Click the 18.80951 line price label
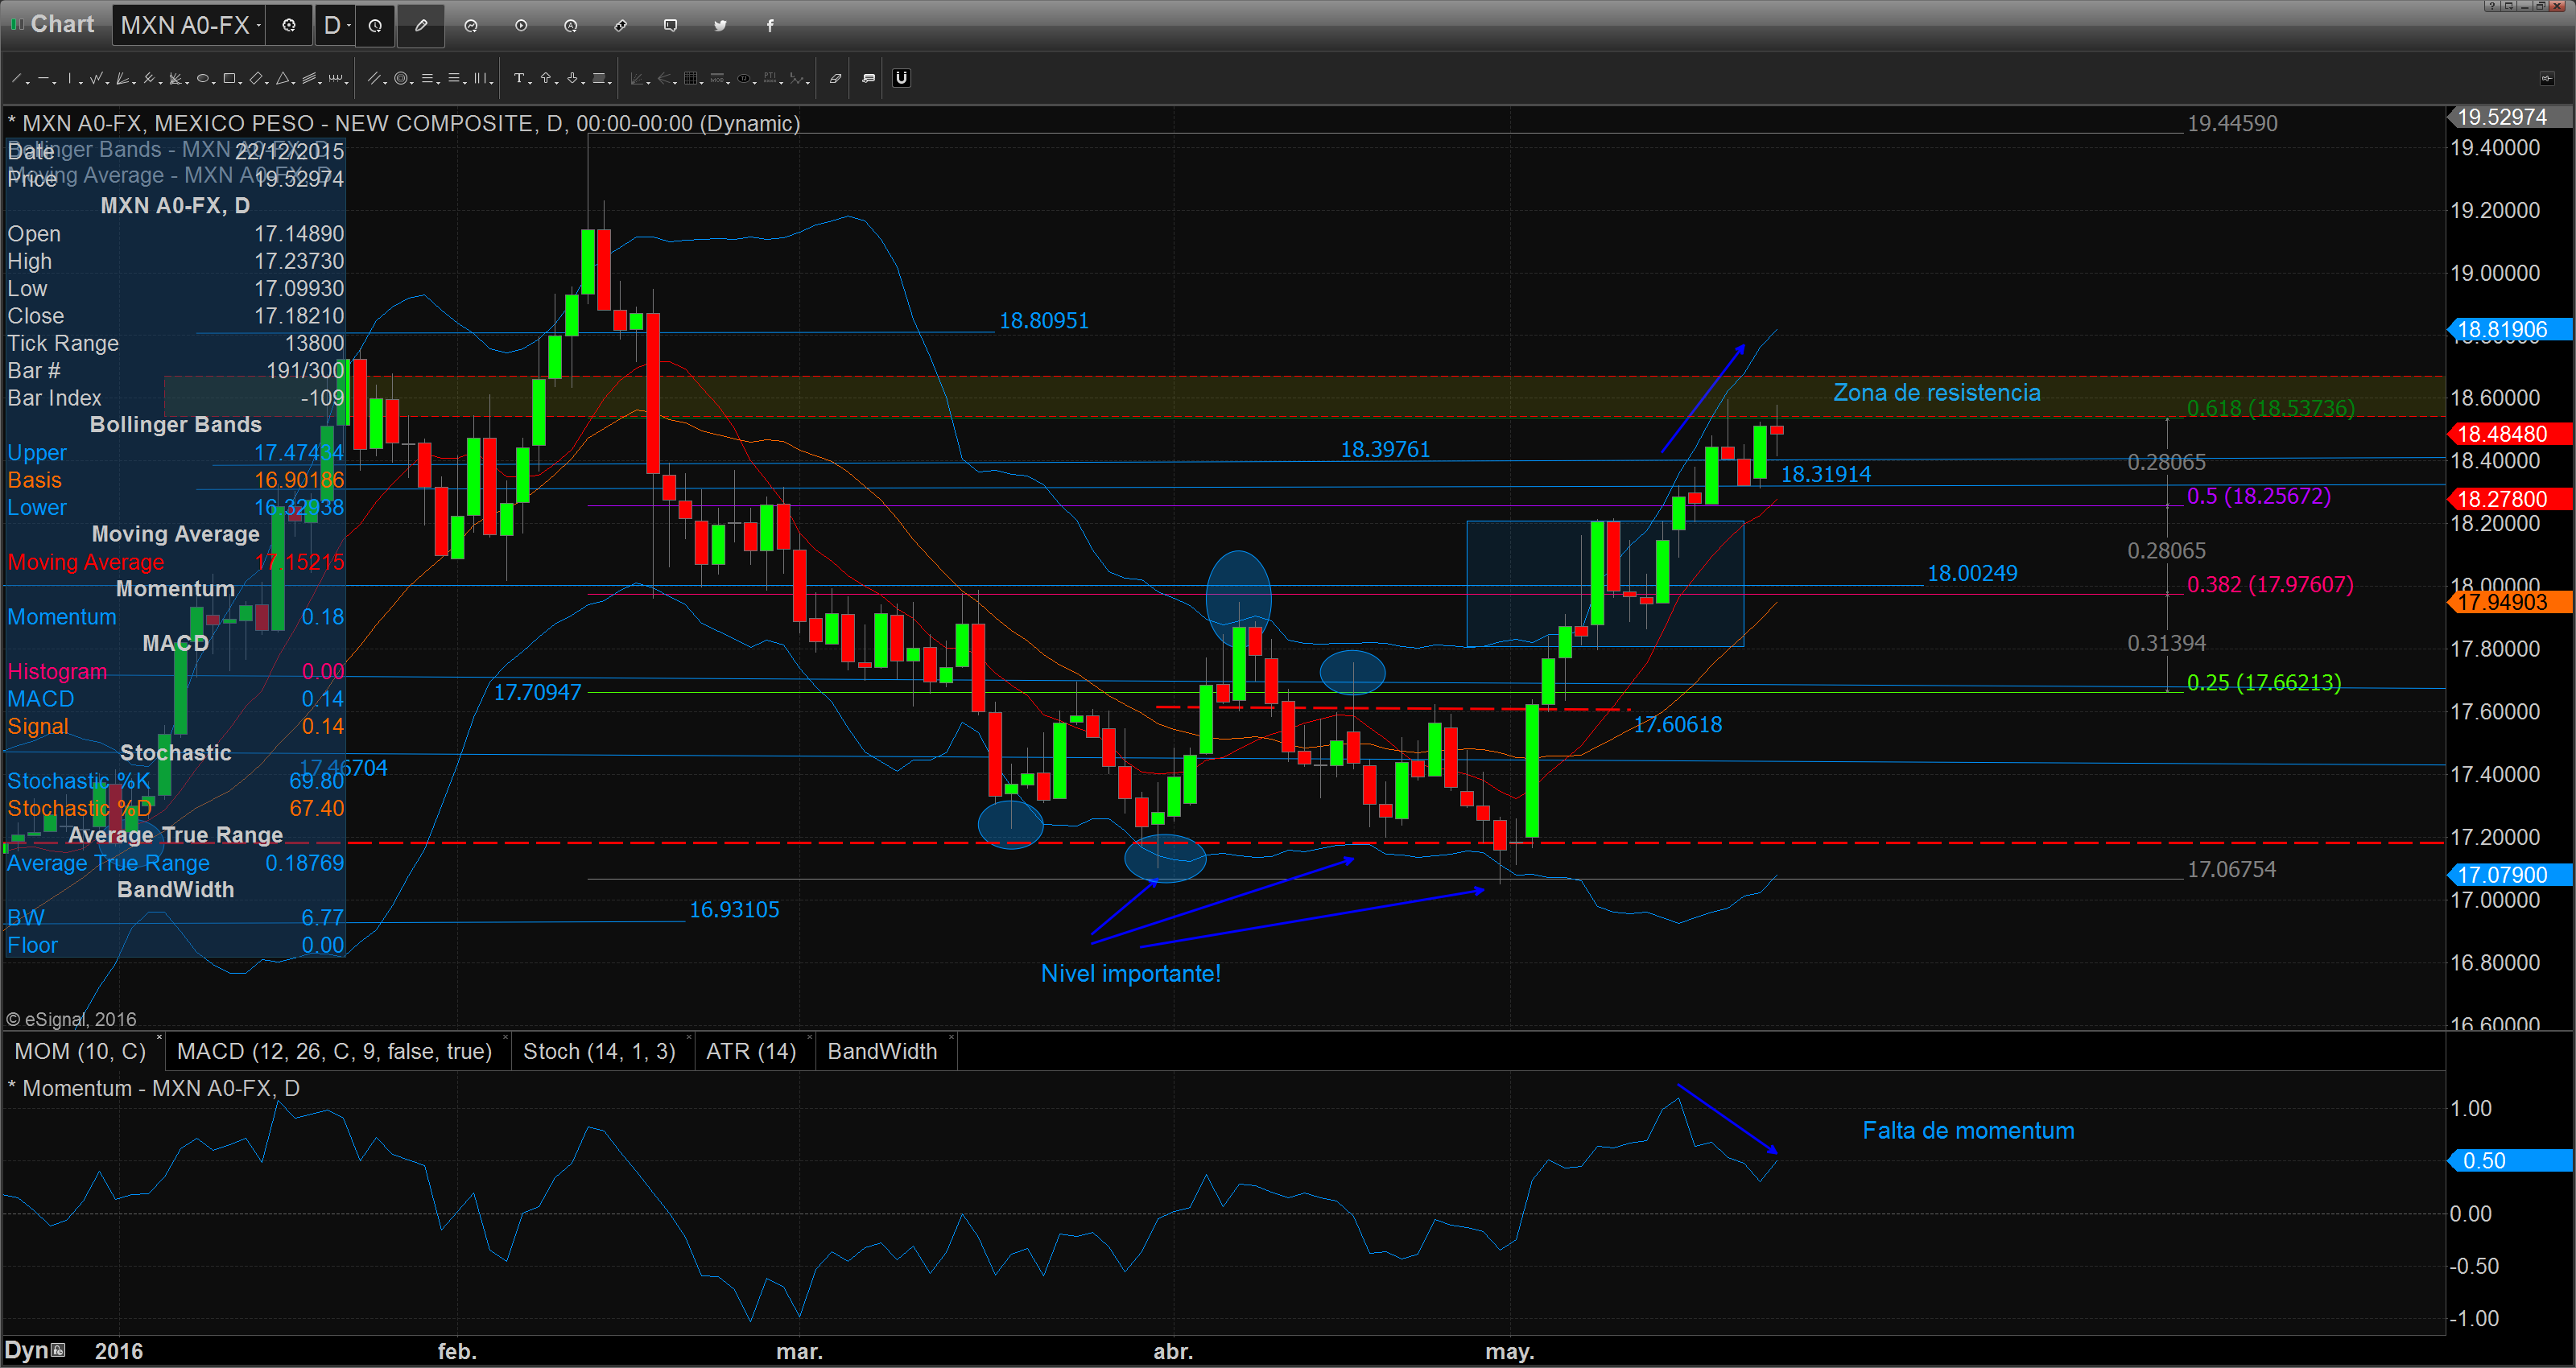 click(1043, 320)
